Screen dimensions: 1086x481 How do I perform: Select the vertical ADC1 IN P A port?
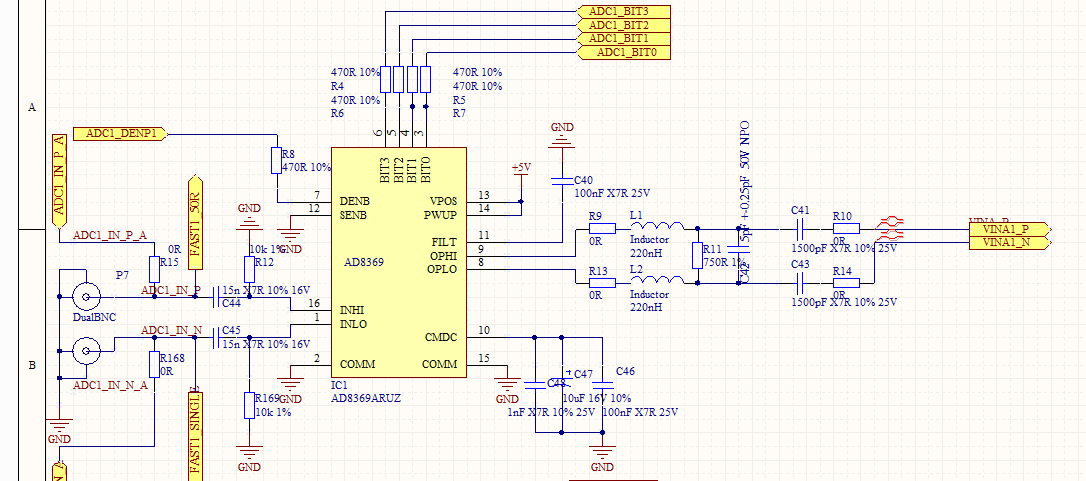[x=60, y=182]
